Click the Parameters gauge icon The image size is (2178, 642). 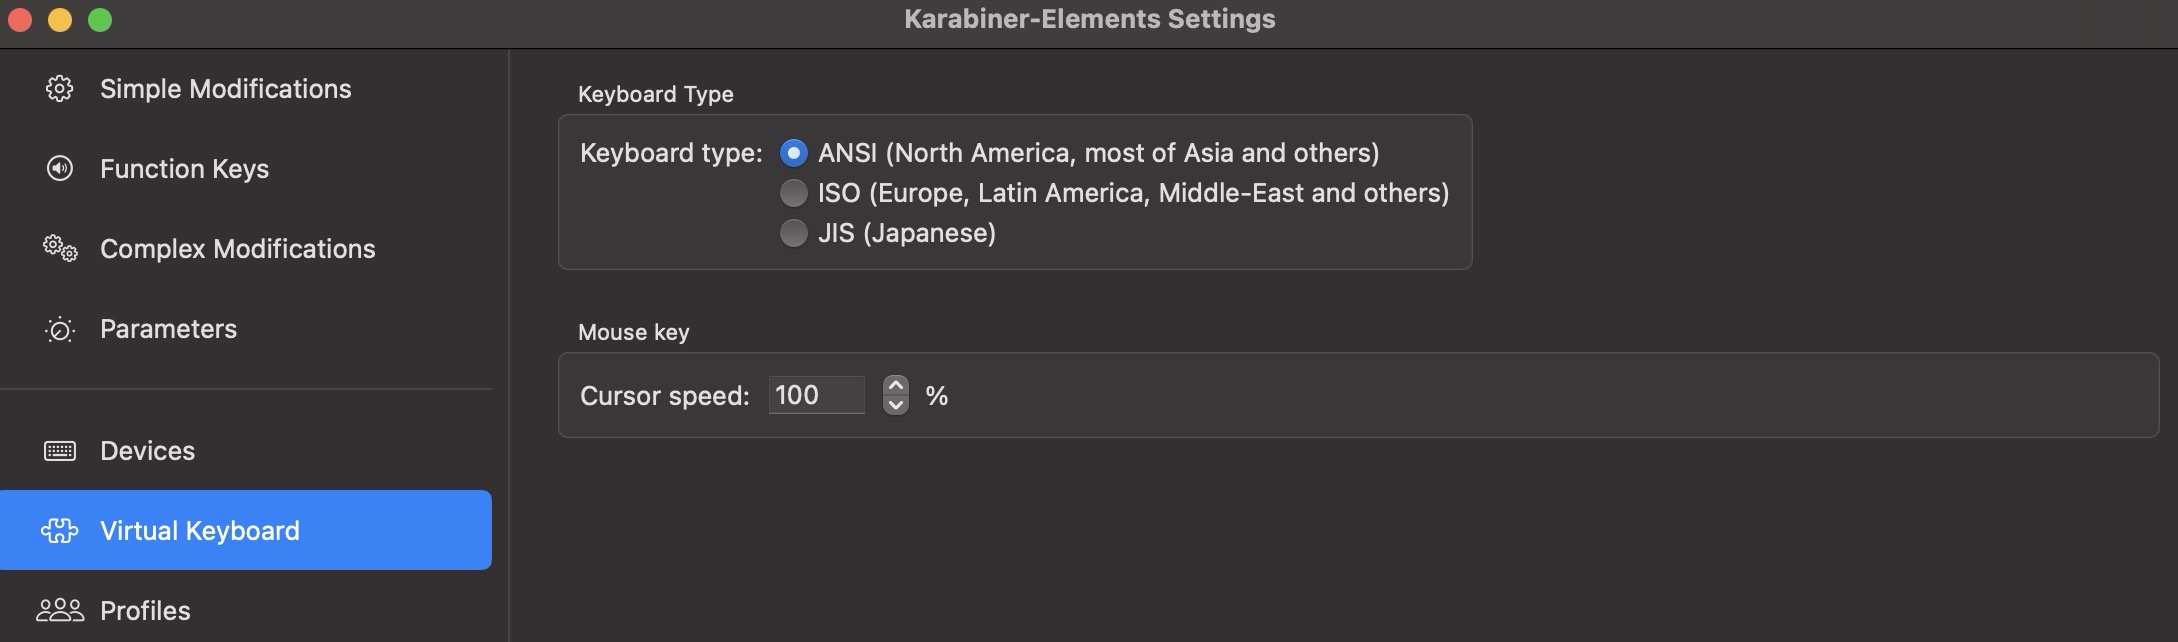59,329
